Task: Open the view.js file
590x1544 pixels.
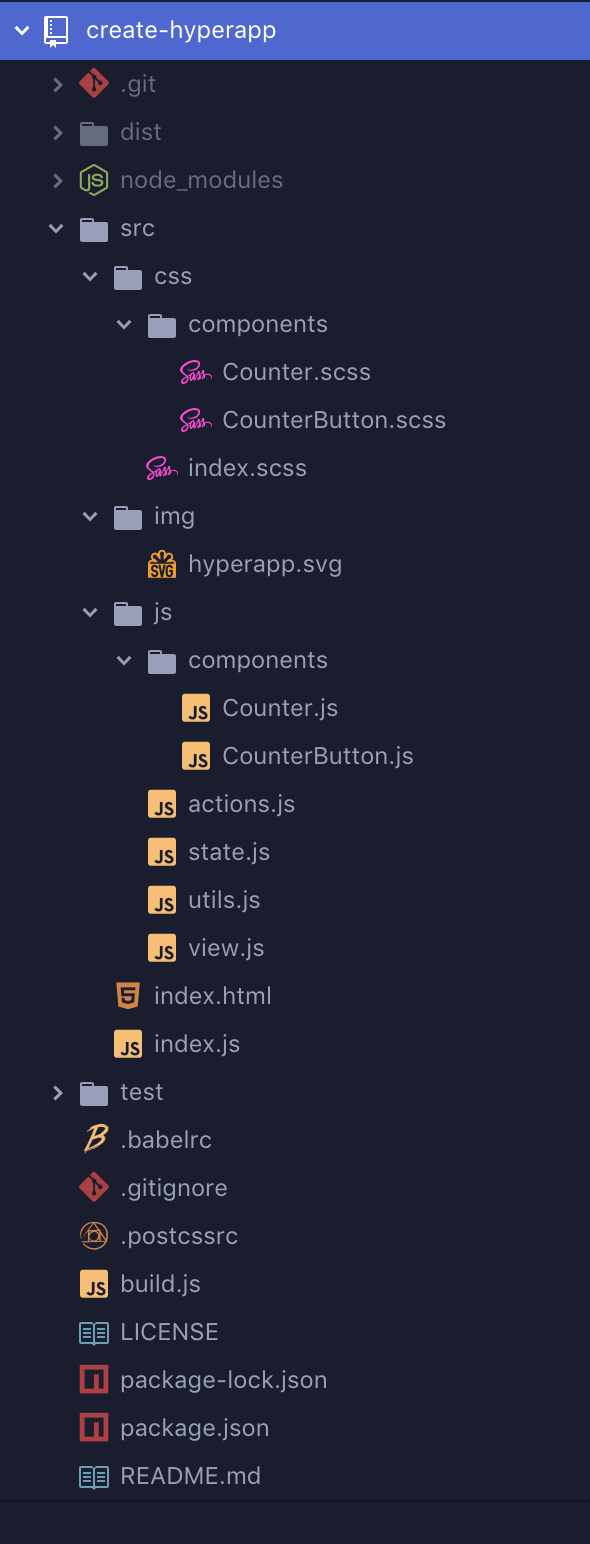Action: pyautogui.click(x=226, y=948)
